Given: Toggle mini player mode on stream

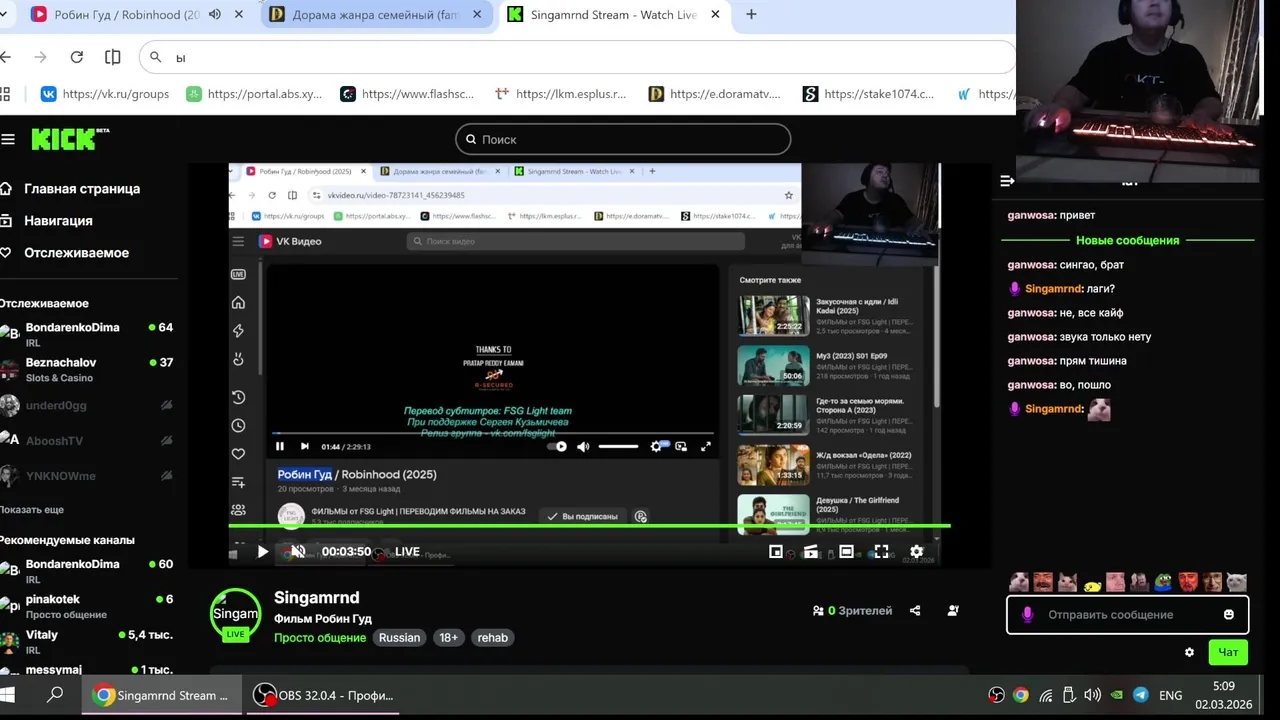Looking at the screenshot, I should click(776, 551).
